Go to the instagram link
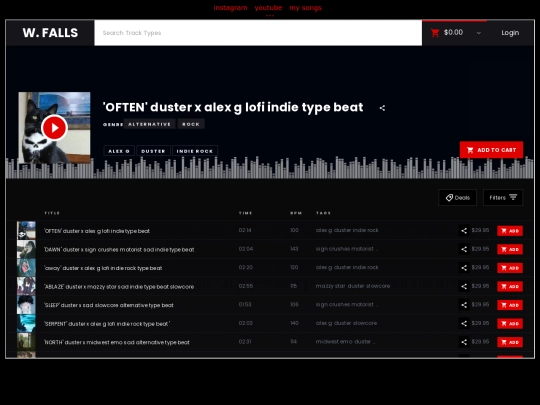The image size is (540, 405). coord(230,8)
